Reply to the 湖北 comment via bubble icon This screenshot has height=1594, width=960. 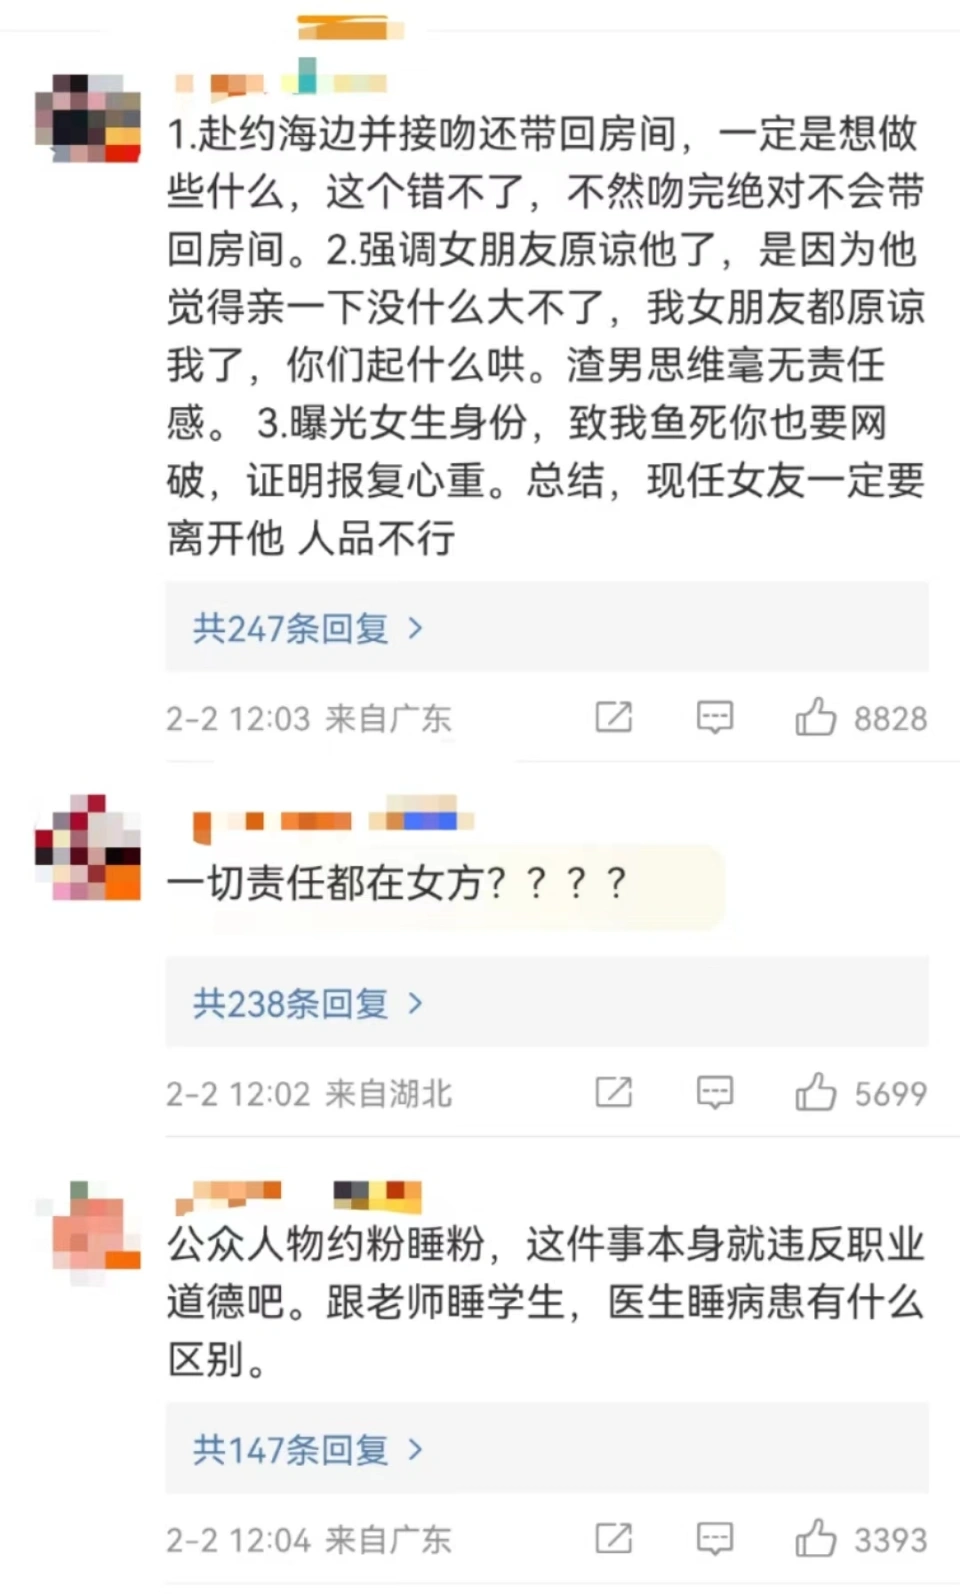pos(715,1092)
